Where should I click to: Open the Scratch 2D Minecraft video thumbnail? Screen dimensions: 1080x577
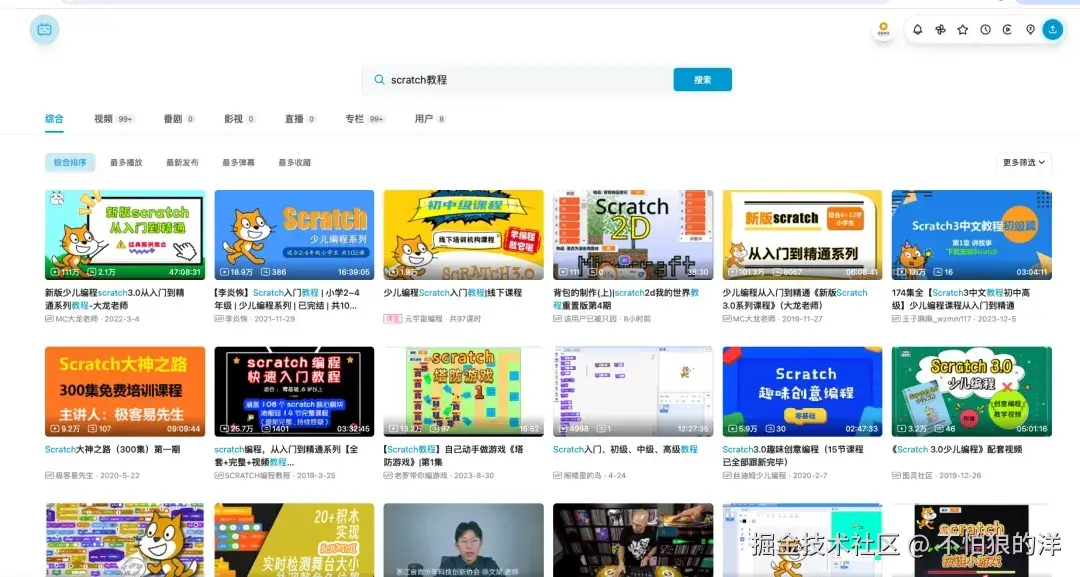[632, 234]
